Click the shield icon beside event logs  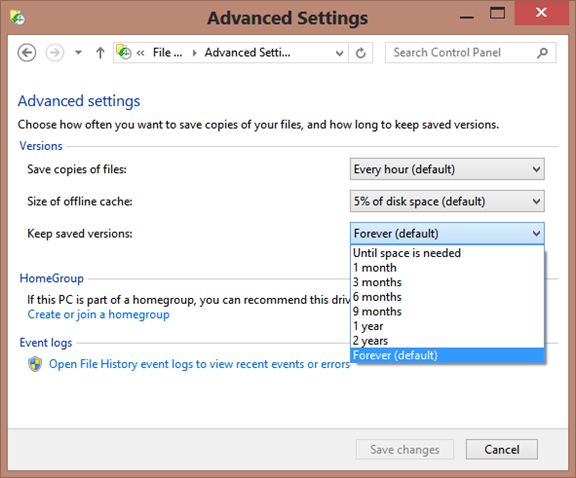[35, 364]
